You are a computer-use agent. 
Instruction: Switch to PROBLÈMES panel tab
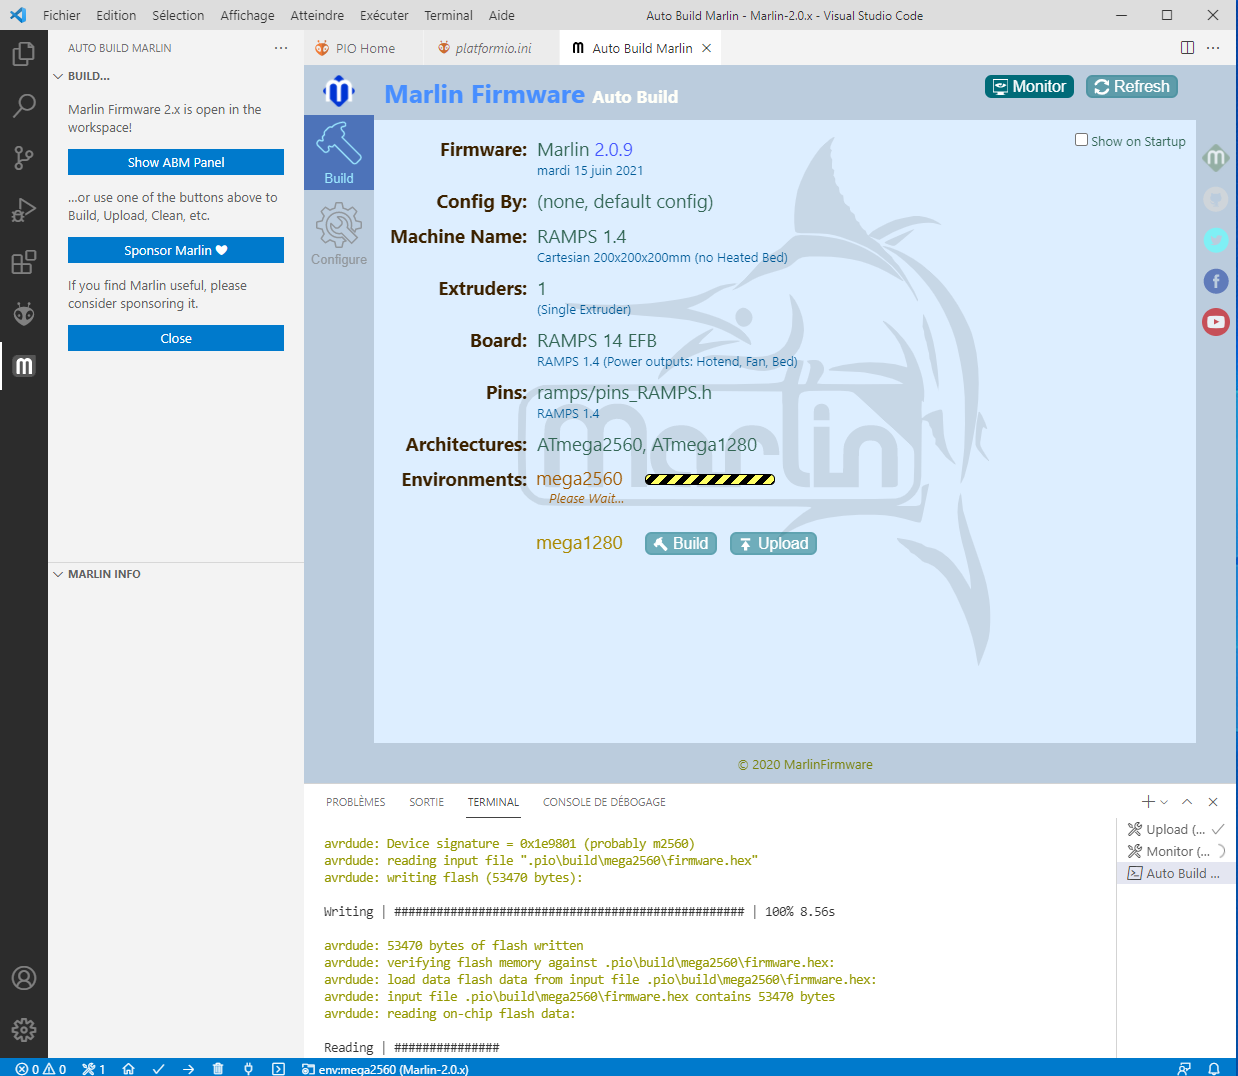[355, 802]
